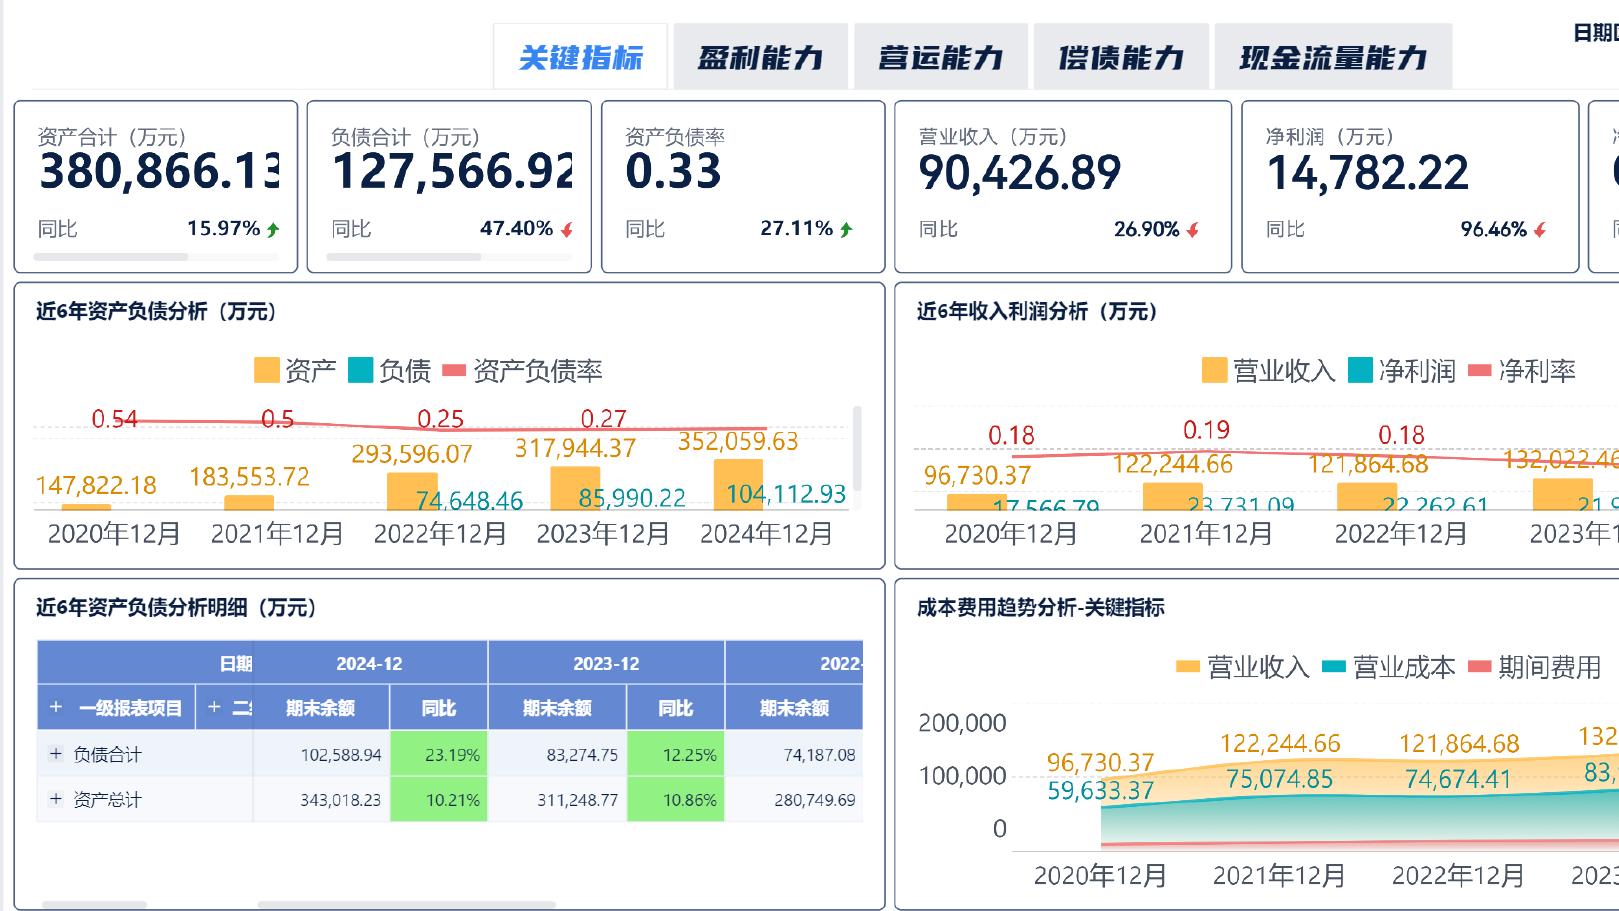Click the down arrow on 营业收入 card

[x=1191, y=228]
